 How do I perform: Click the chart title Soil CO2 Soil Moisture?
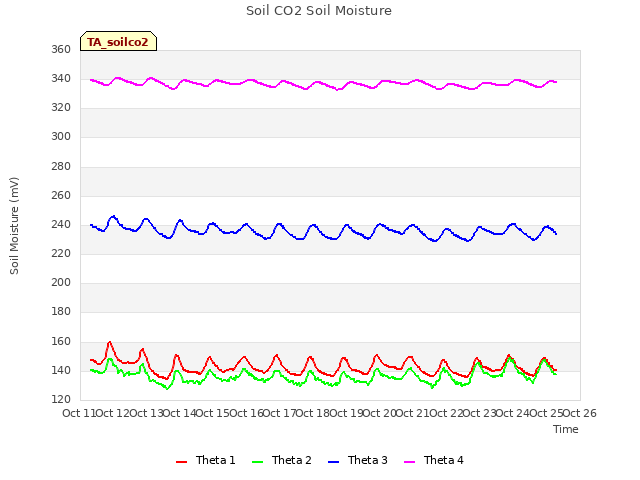coord(319,11)
